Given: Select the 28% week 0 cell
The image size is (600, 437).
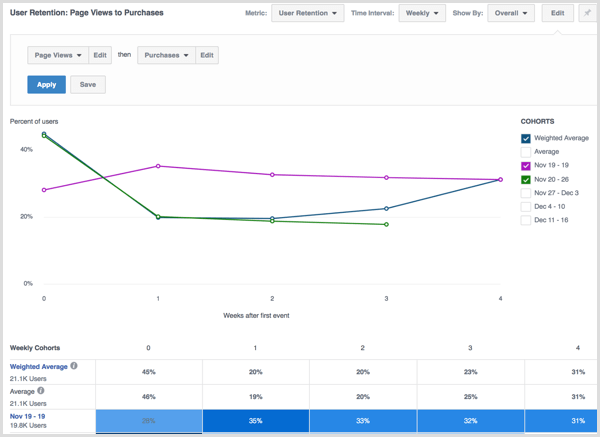Looking at the screenshot, I should coord(149,421).
